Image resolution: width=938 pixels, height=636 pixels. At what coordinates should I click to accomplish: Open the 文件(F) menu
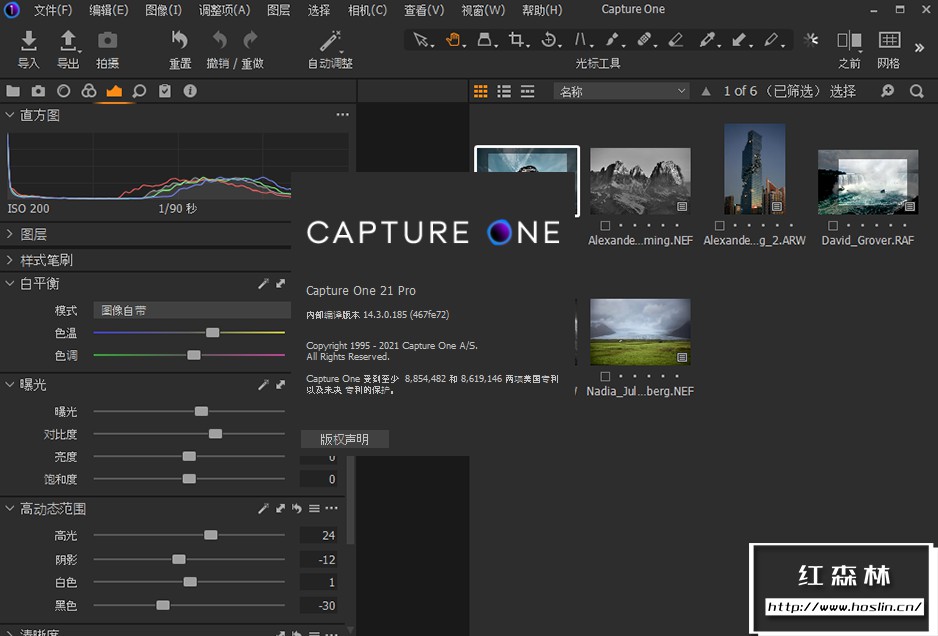point(53,10)
